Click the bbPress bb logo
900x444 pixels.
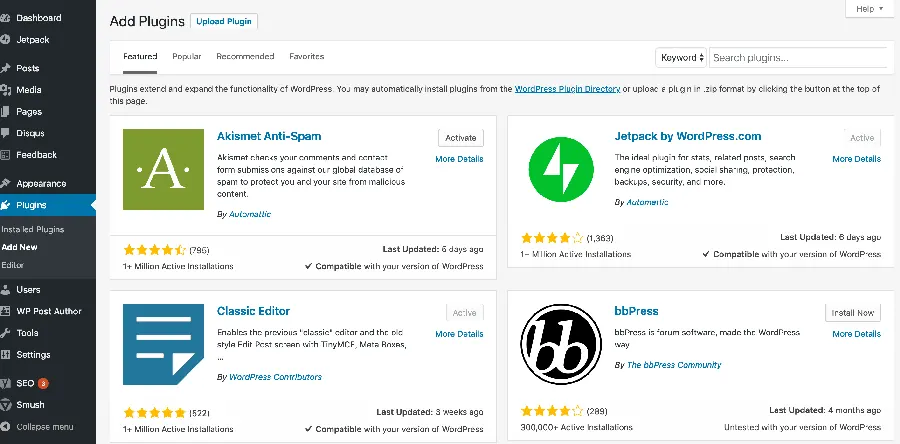point(561,344)
